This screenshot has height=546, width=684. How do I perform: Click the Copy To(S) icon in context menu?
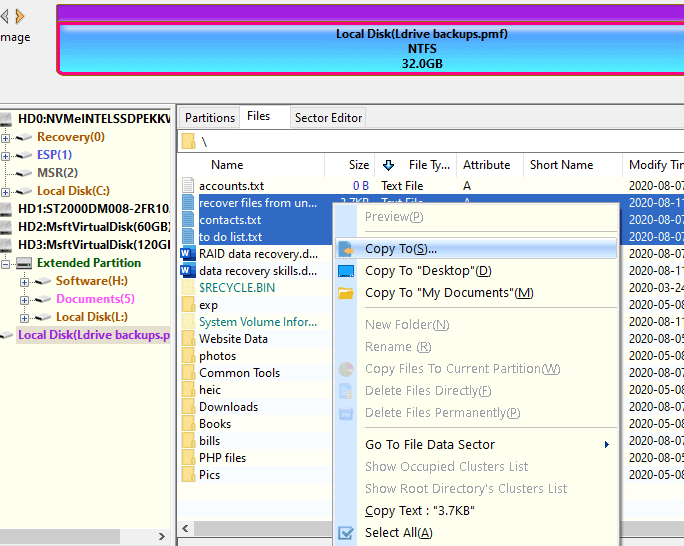click(346, 249)
